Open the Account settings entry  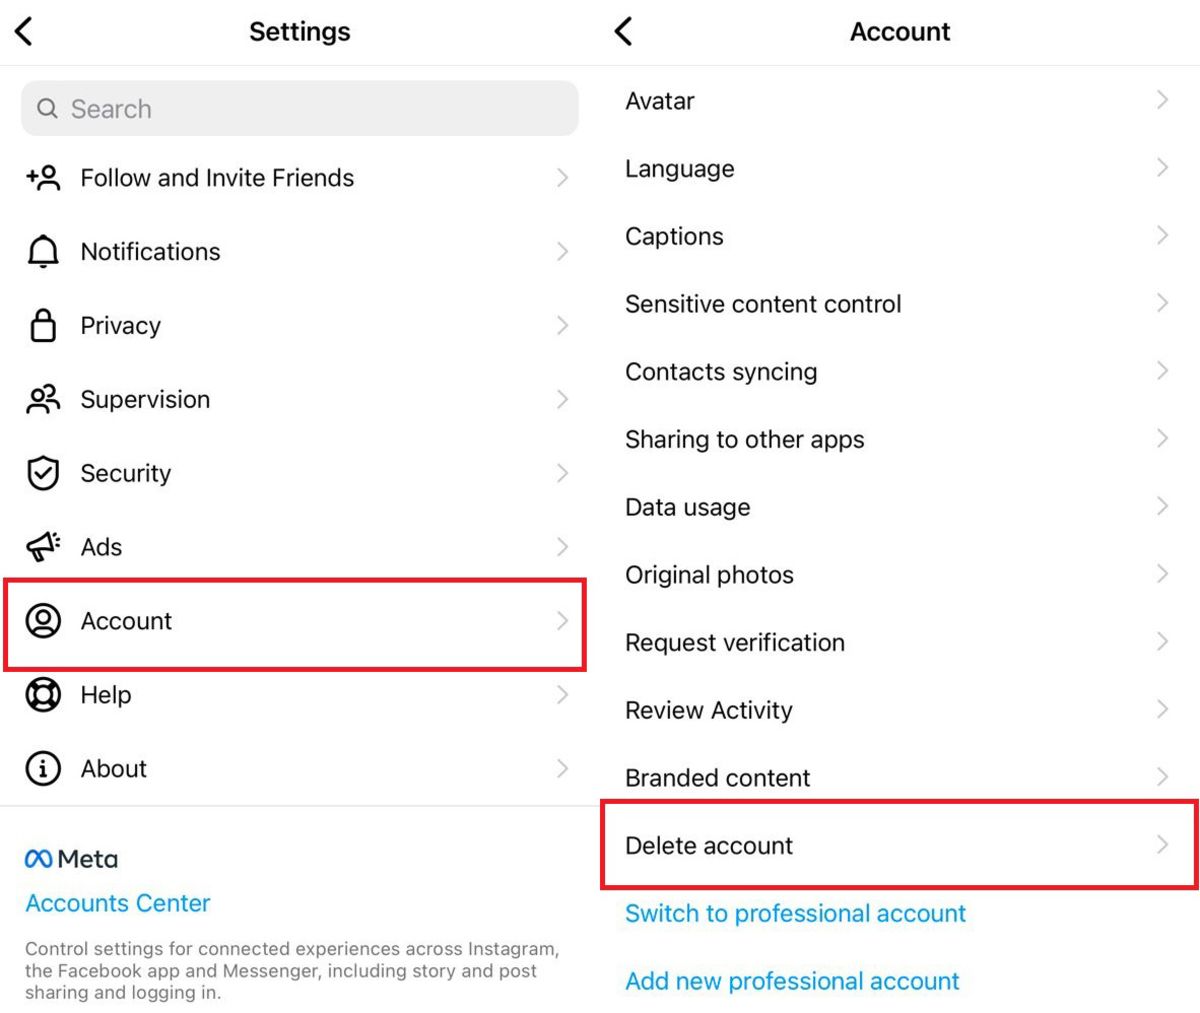(x=295, y=622)
